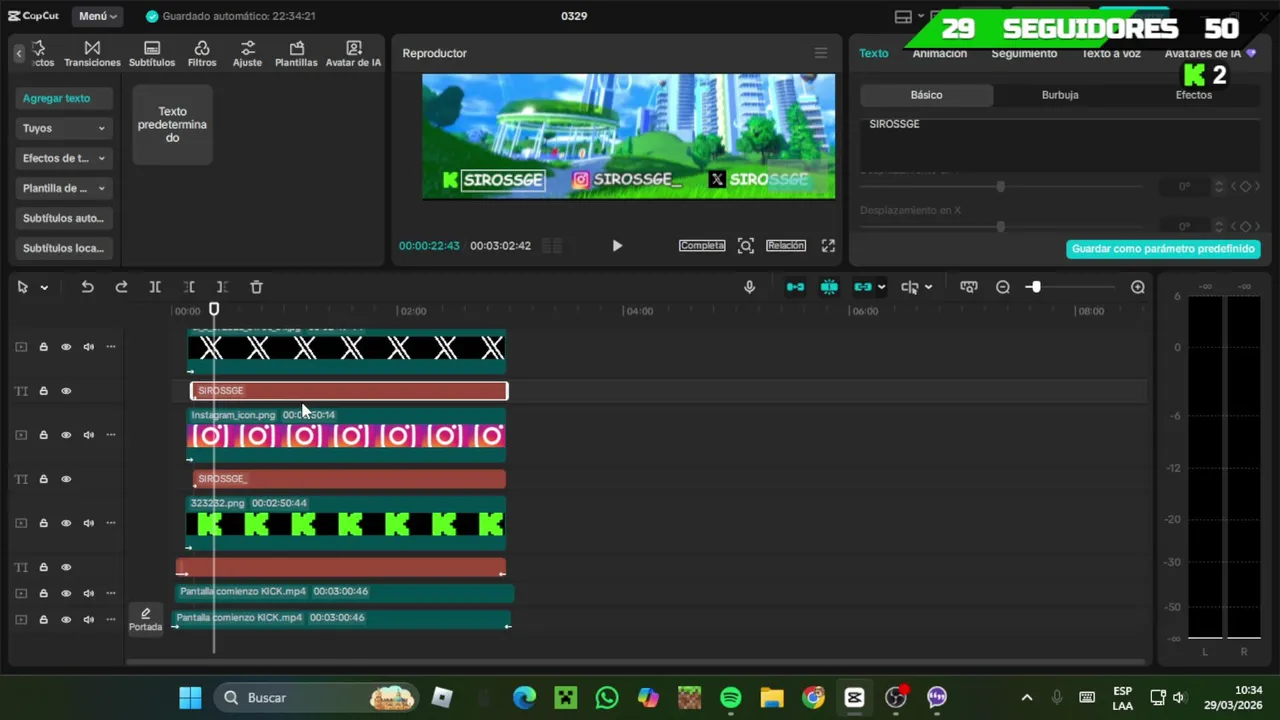Open the Filtros panel

[x=202, y=54]
